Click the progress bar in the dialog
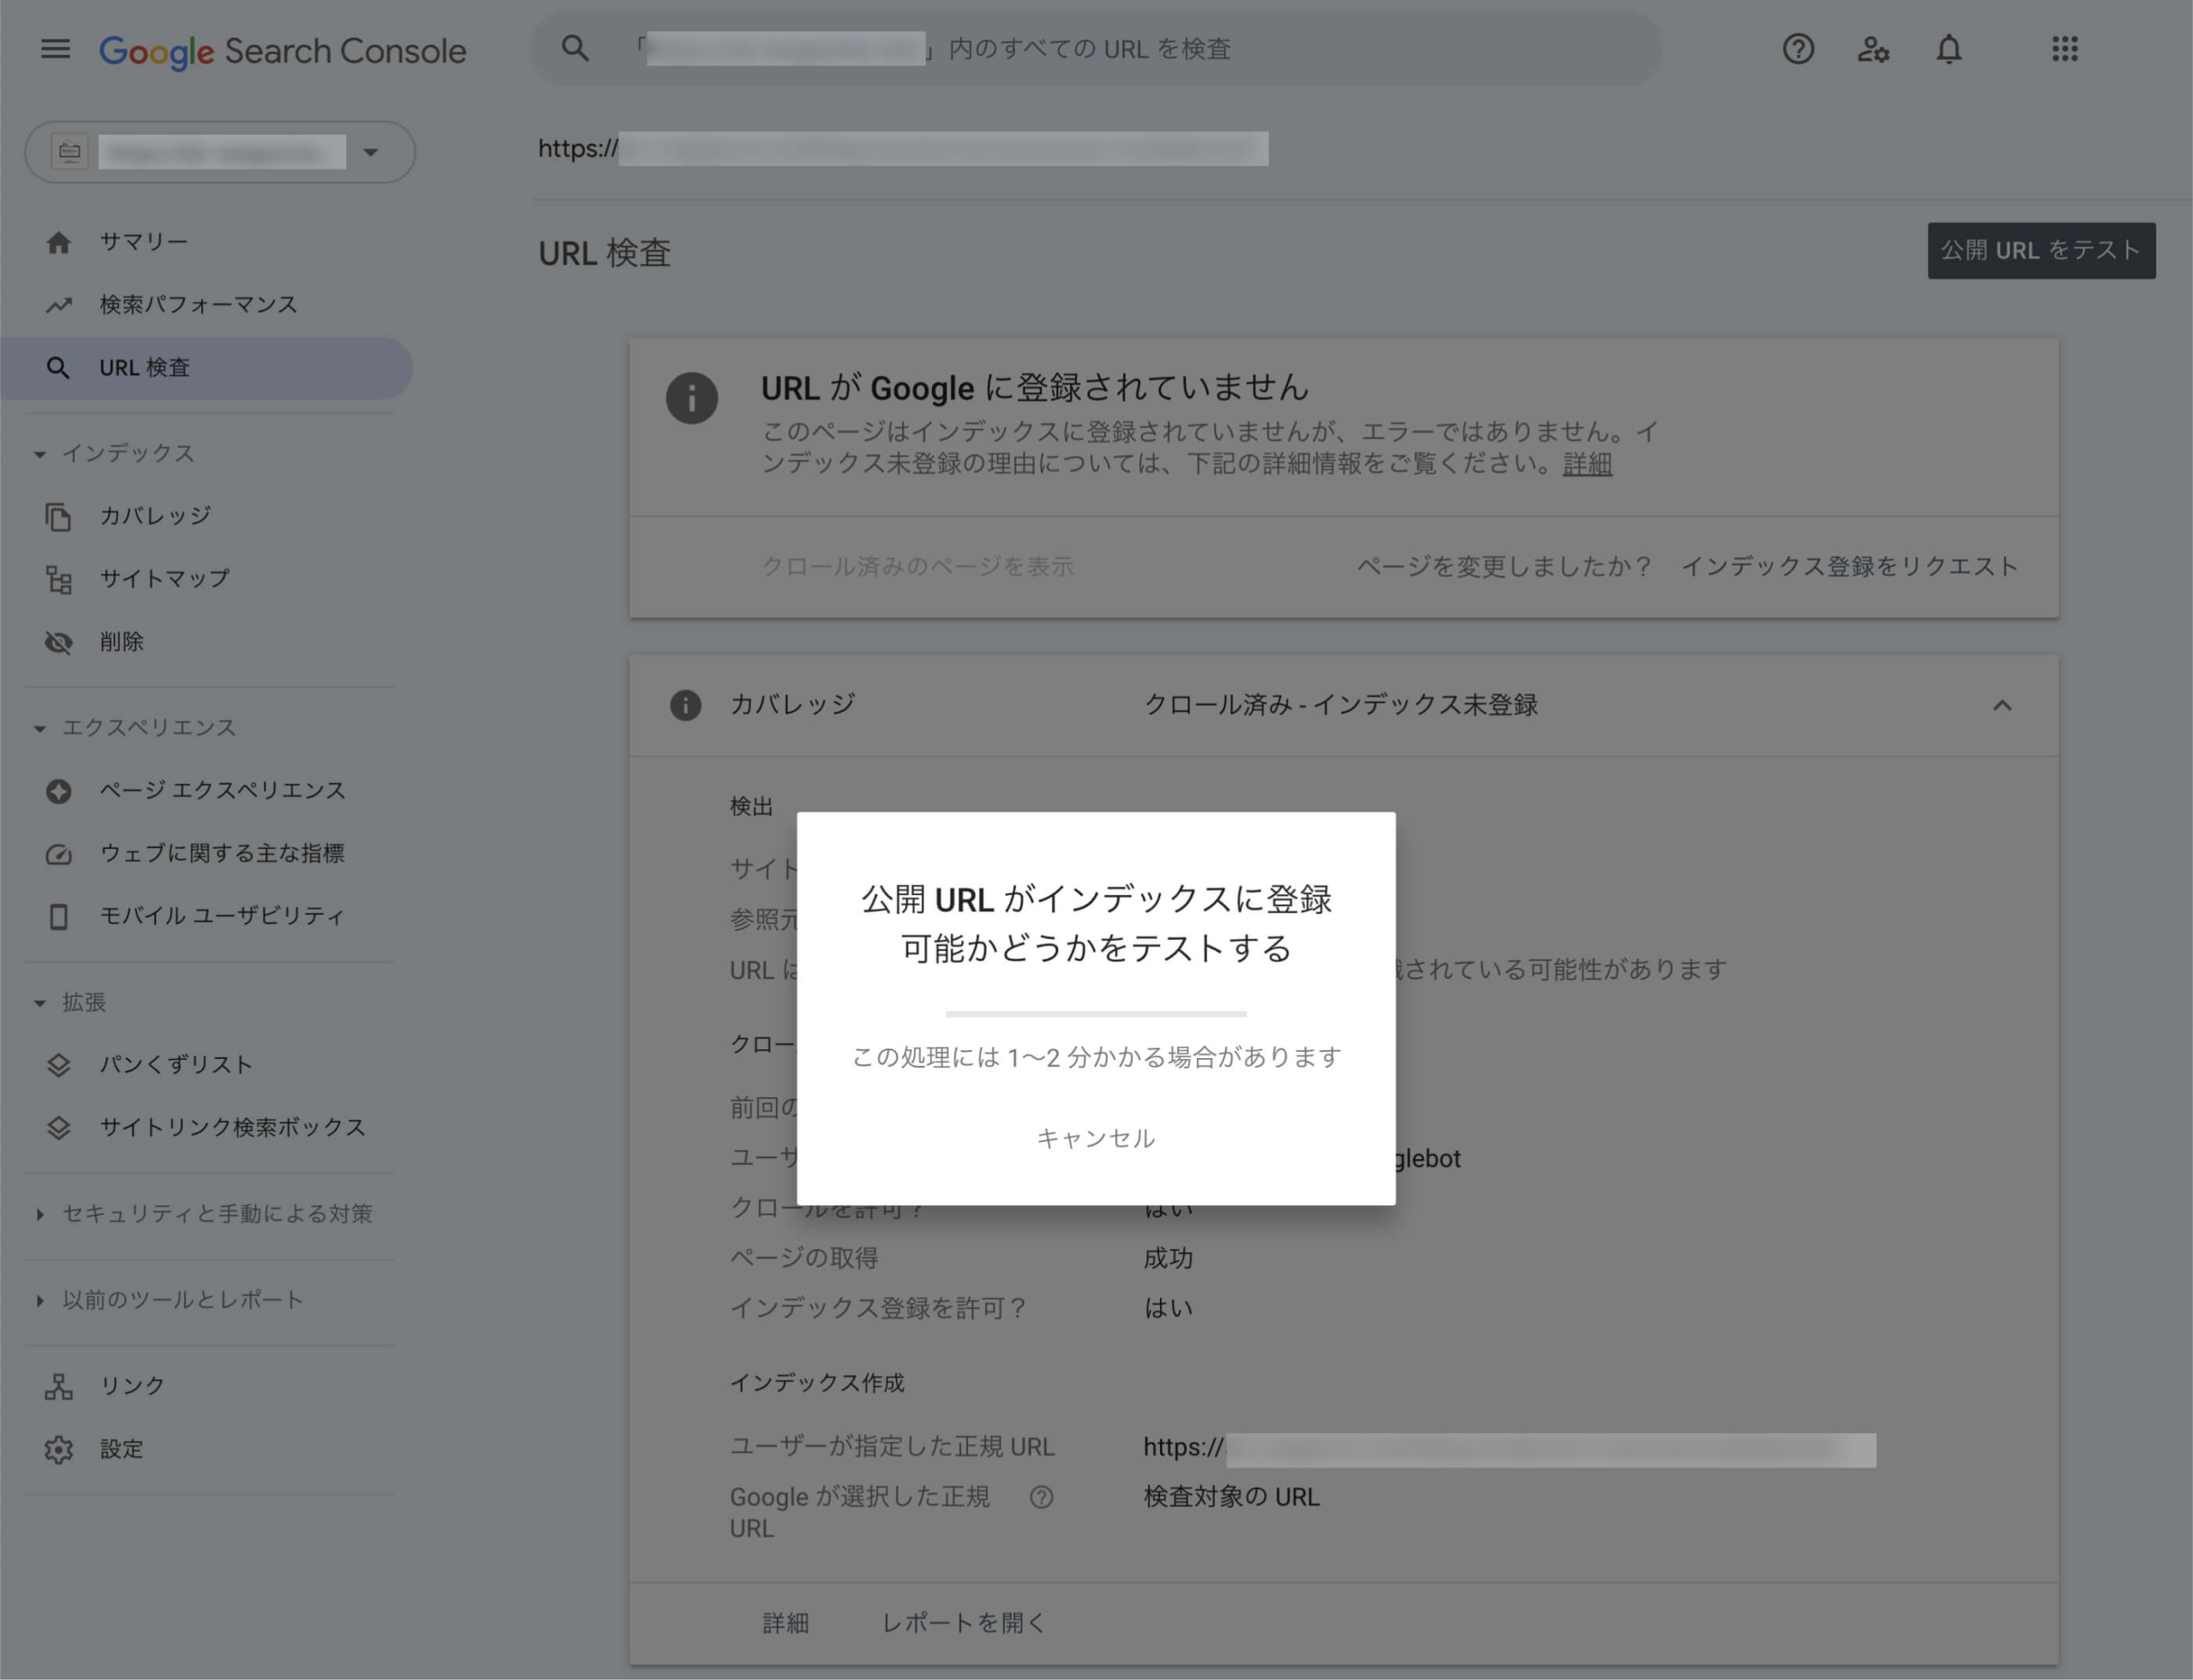Image resolution: width=2193 pixels, height=1680 pixels. (x=1096, y=1014)
